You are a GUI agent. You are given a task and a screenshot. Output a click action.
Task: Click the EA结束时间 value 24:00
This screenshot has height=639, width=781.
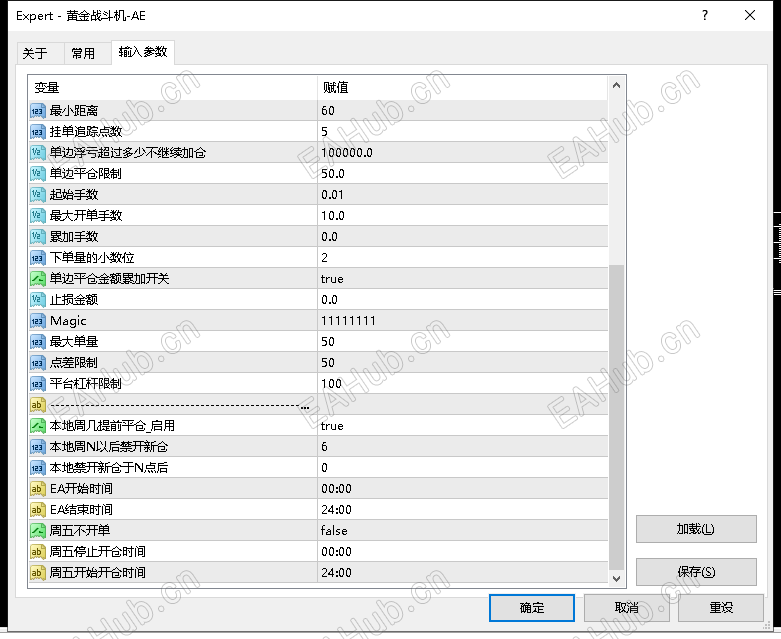click(x=336, y=510)
